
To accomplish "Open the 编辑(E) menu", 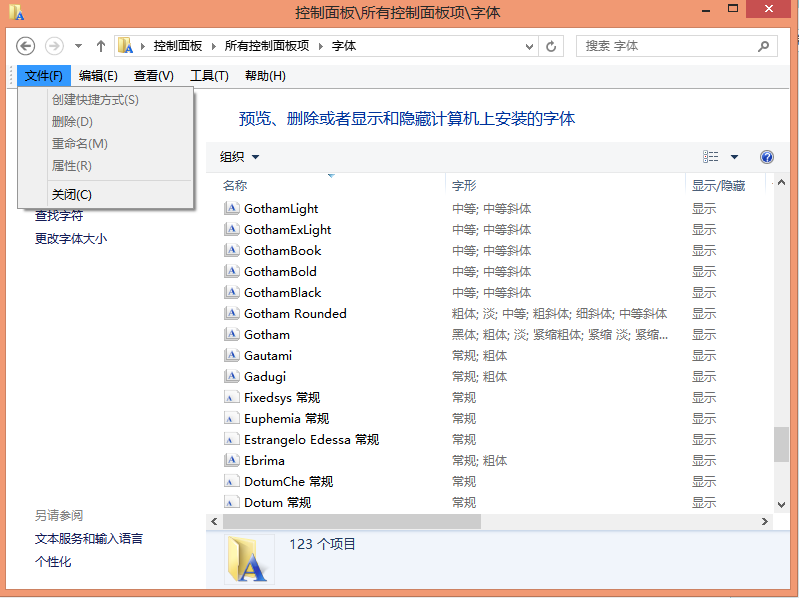I will 98,76.
